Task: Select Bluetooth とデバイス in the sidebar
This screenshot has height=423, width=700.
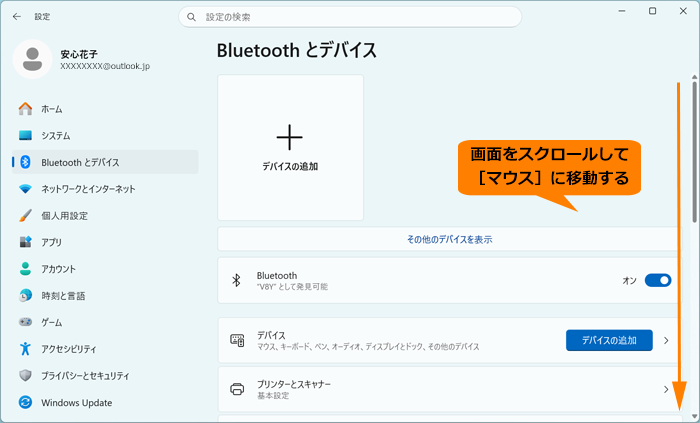Action: coord(105,162)
